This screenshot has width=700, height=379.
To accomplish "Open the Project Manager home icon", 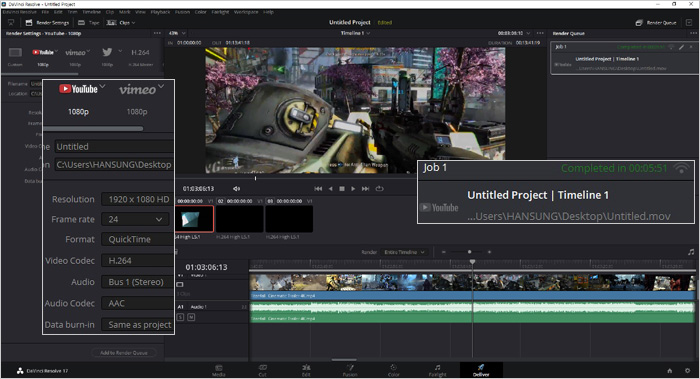I will coord(670,371).
